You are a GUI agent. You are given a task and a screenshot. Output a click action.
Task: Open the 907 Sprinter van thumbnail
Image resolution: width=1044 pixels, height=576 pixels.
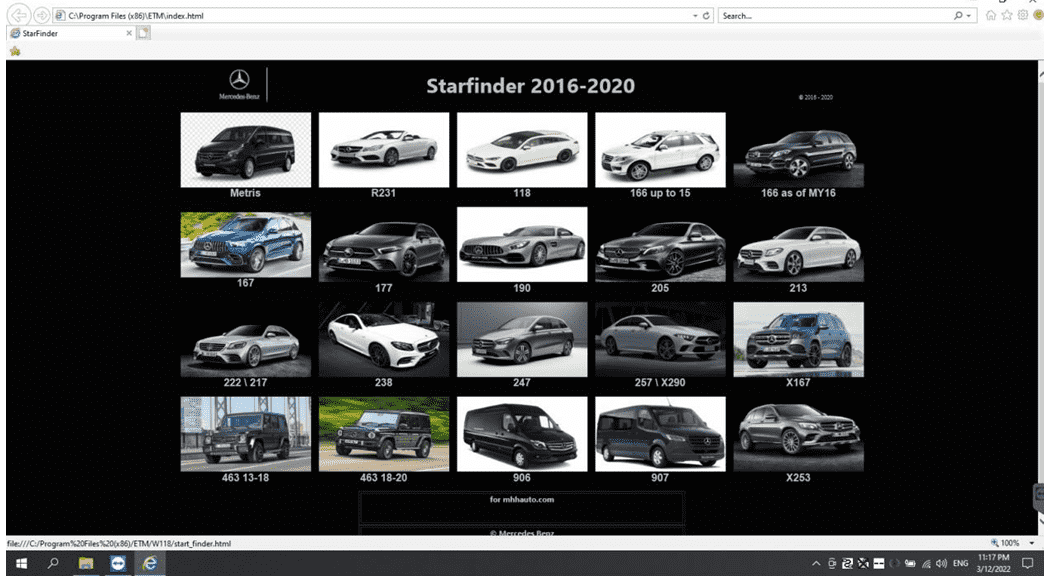click(x=660, y=434)
